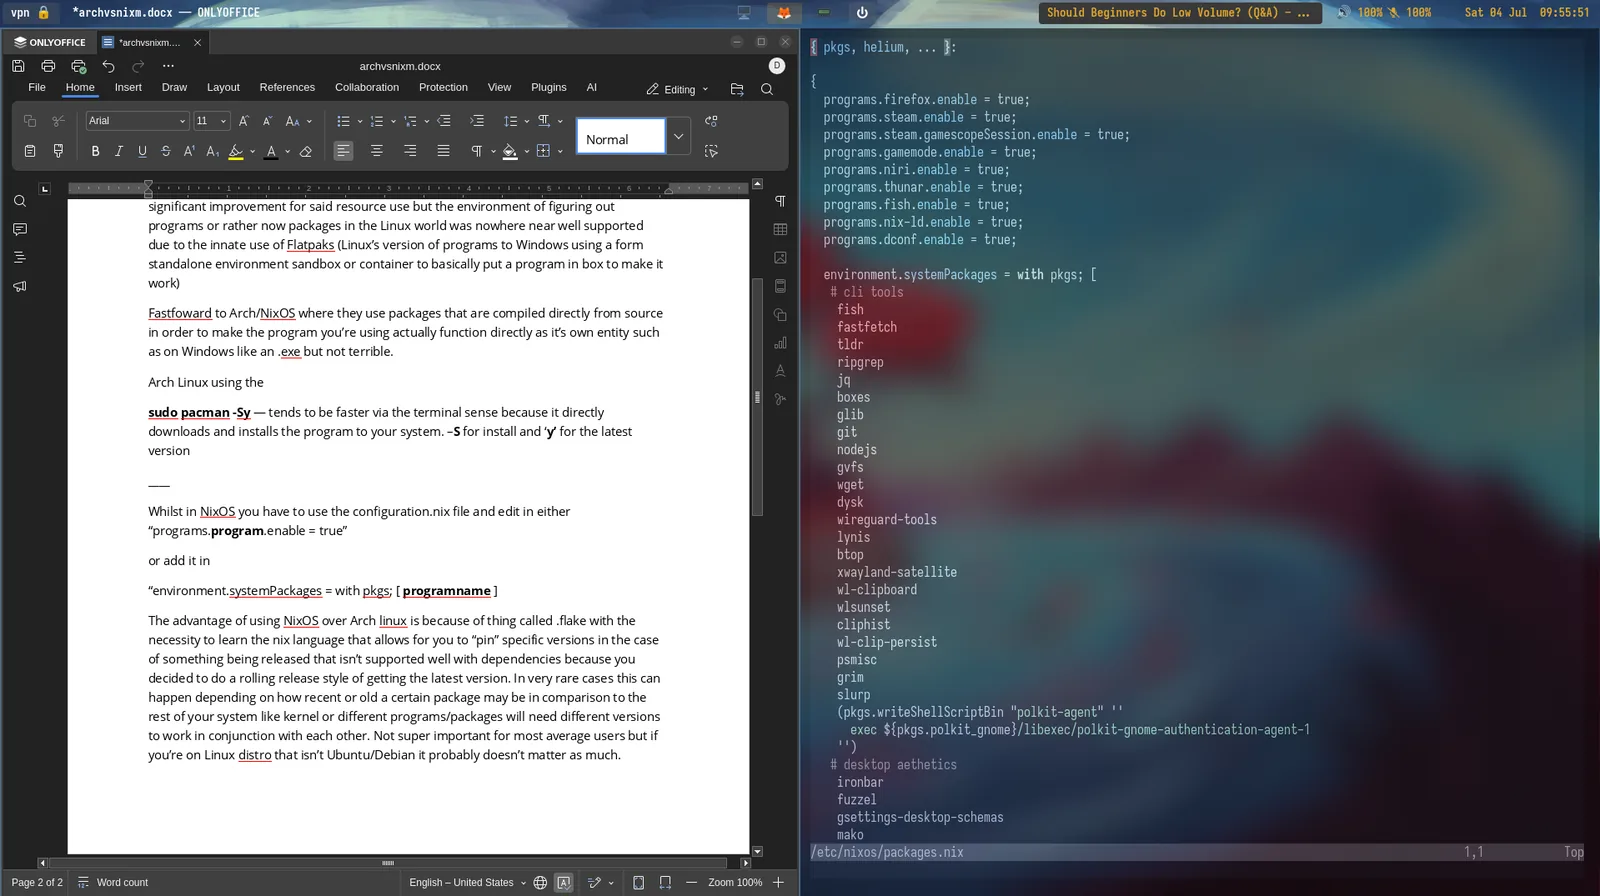Screen dimensions: 1600x896
Task: Toggle underline formatting
Action: tap(142, 151)
